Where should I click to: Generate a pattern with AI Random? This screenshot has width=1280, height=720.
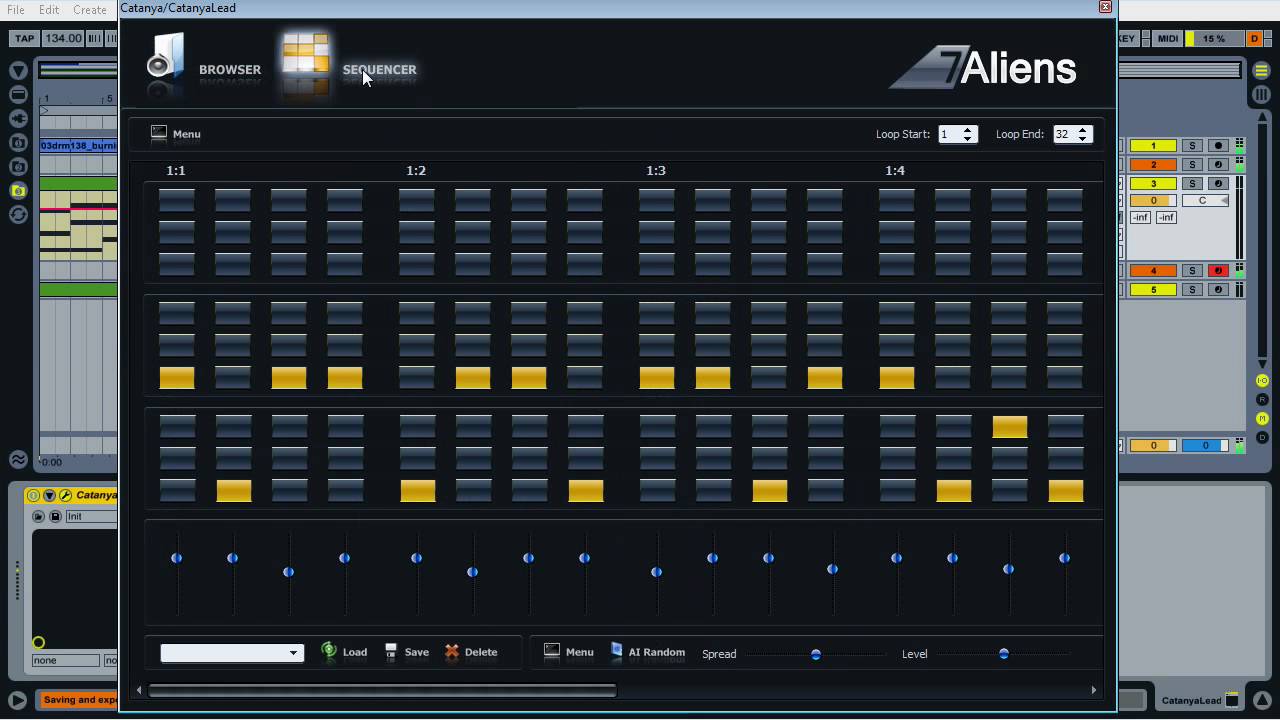coord(647,652)
